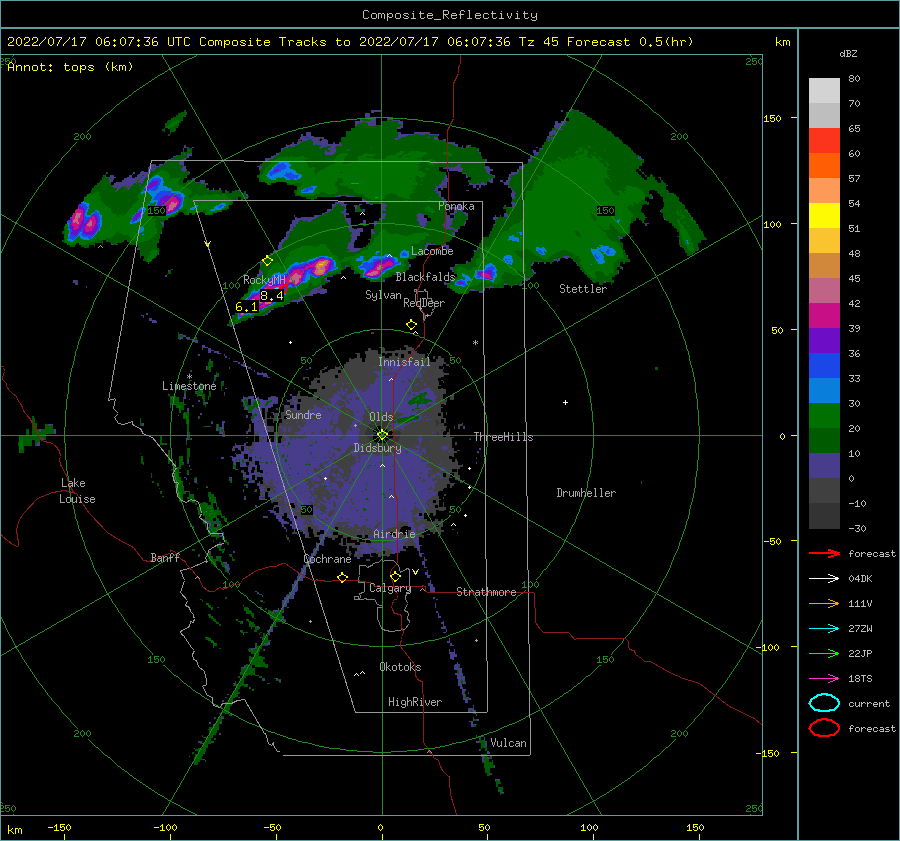Click the Calgary city label
The width and height of the screenshot is (900, 841).
click(390, 588)
